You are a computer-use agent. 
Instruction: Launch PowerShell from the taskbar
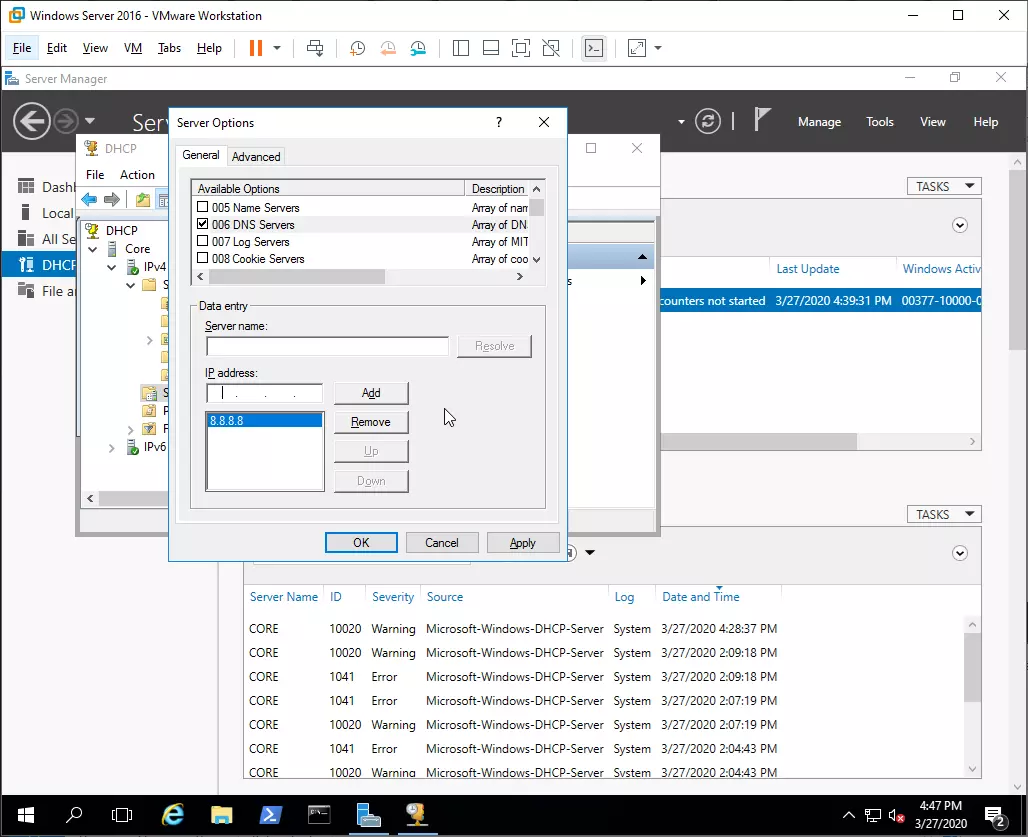[271, 815]
